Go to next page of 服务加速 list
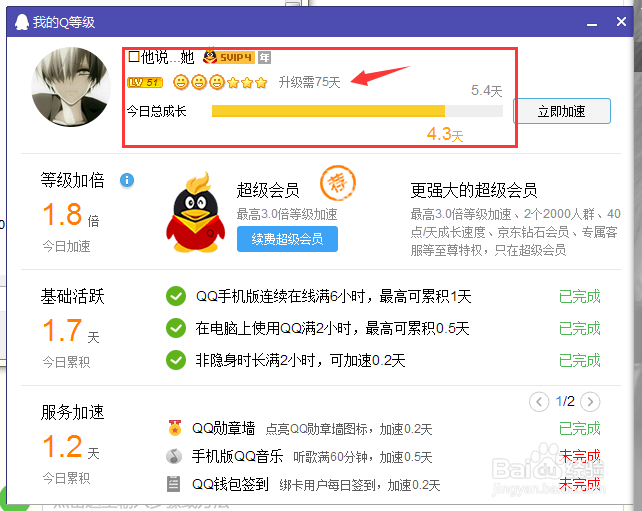The image size is (642, 511). [x=590, y=402]
